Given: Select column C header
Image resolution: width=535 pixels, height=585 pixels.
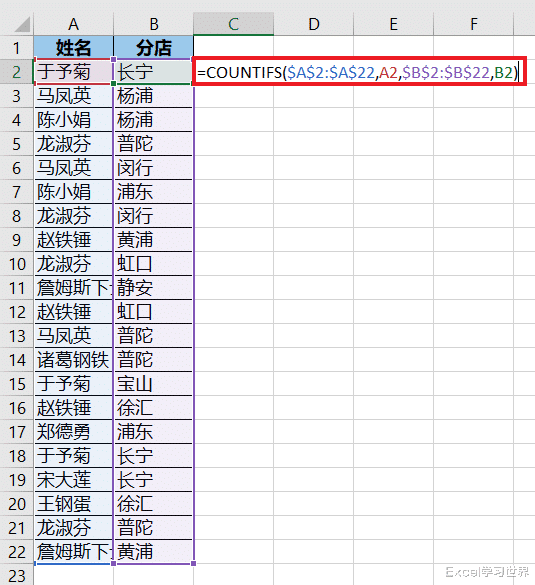Looking at the screenshot, I should (234, 24).
